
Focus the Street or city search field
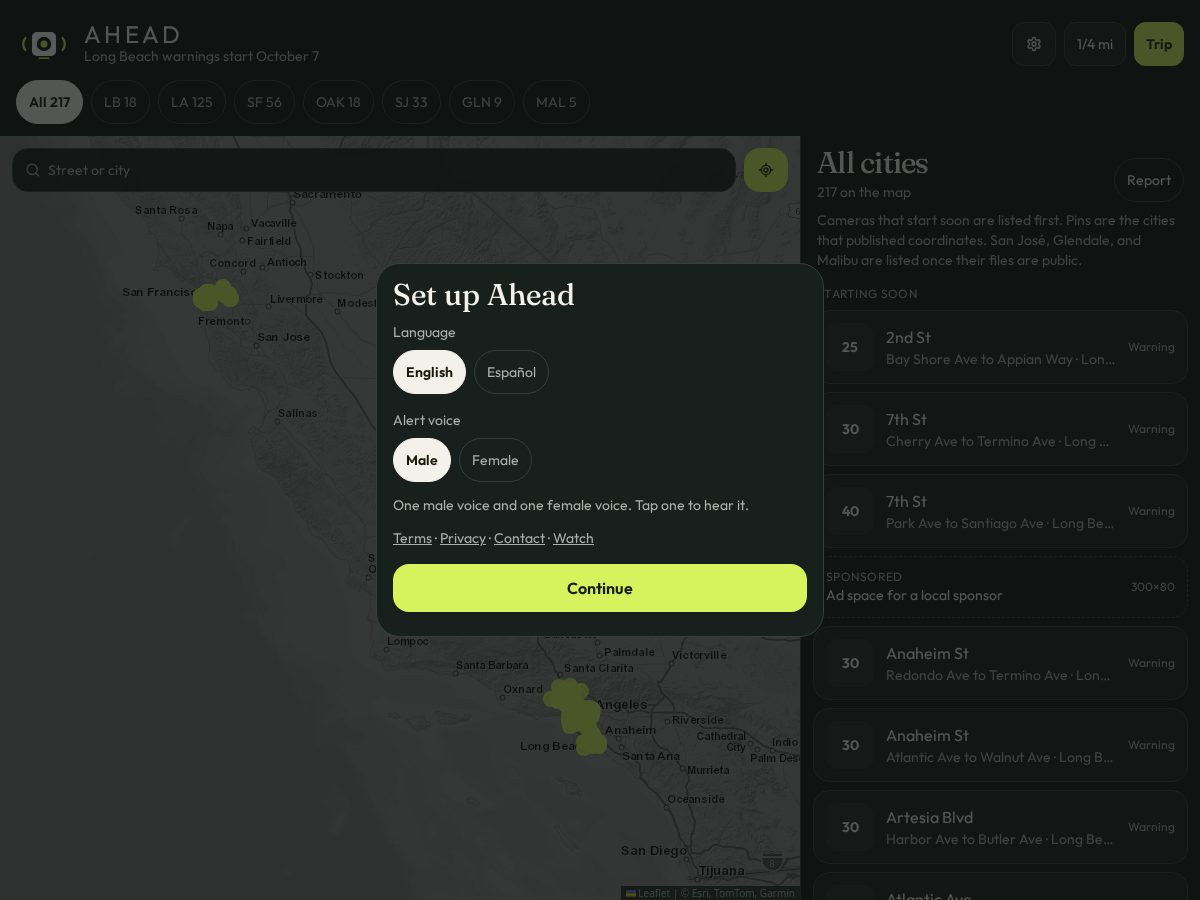(x=374, y=170)
